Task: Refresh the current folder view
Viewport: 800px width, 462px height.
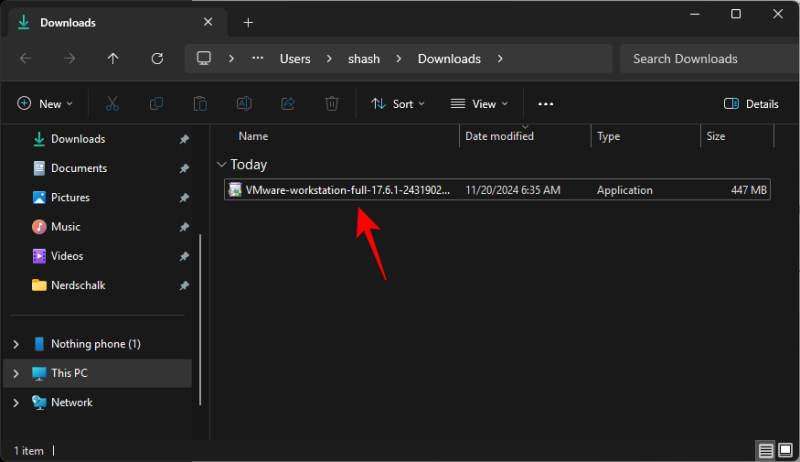Action: coord(157,59)
